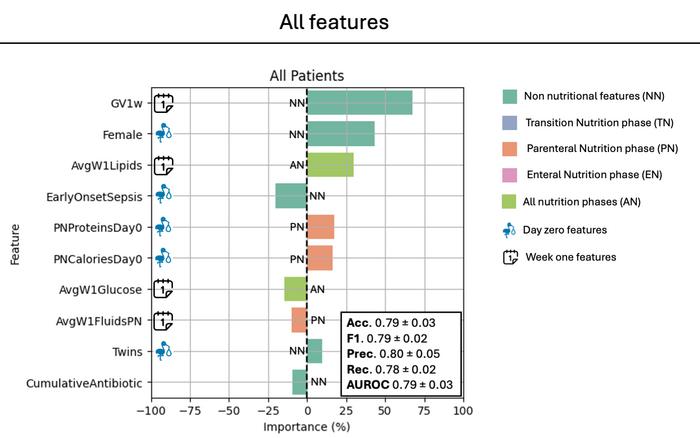Click the GV1w importance bar
The height and width of the screenshot is (438, 700).
pos(360,103)
